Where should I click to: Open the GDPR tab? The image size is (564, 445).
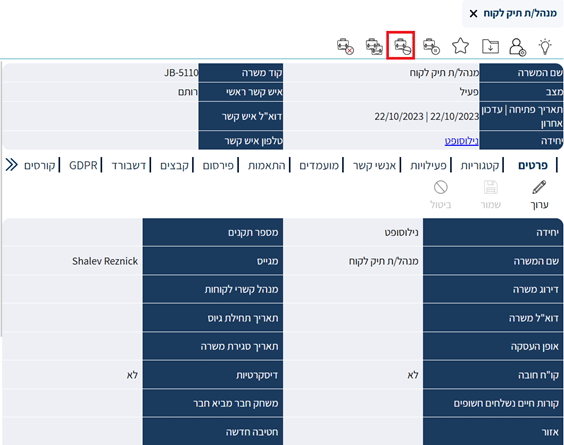(83, 165)
